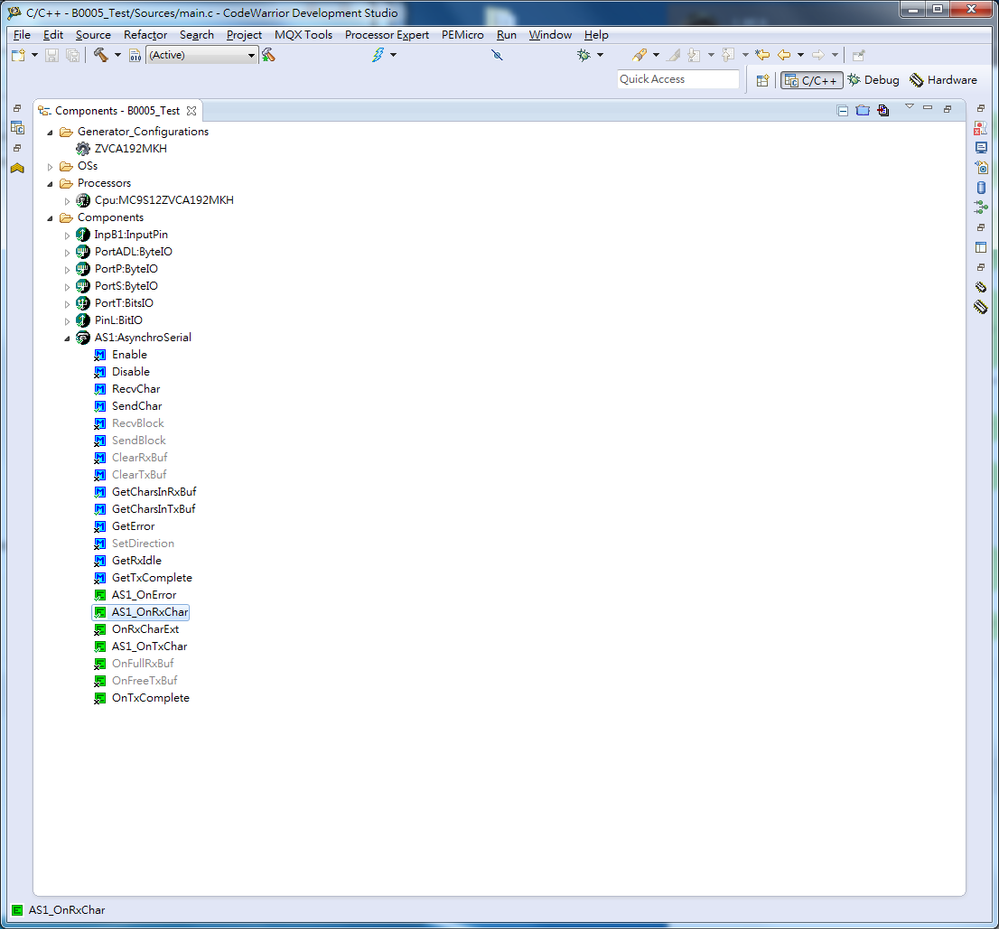The height and width of the screenshot is (929, 999).
Task: Select the ZVCA192MKH configuration
Action: (x=131, y=148)
